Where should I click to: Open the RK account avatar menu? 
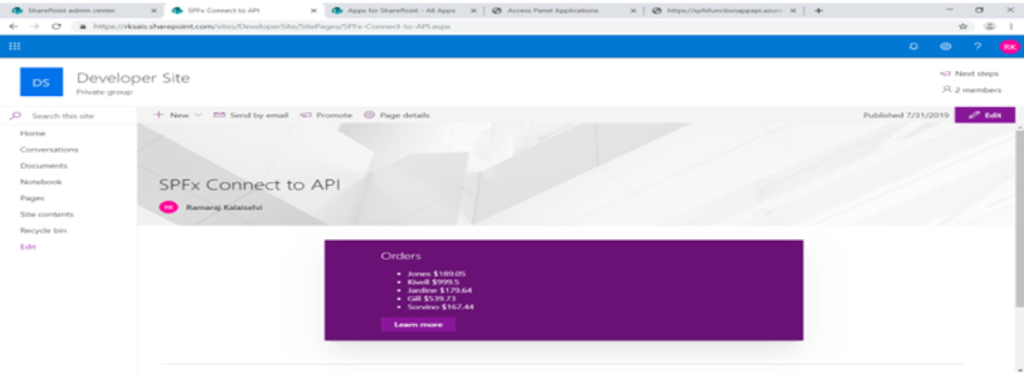[x=1009, y=46]
